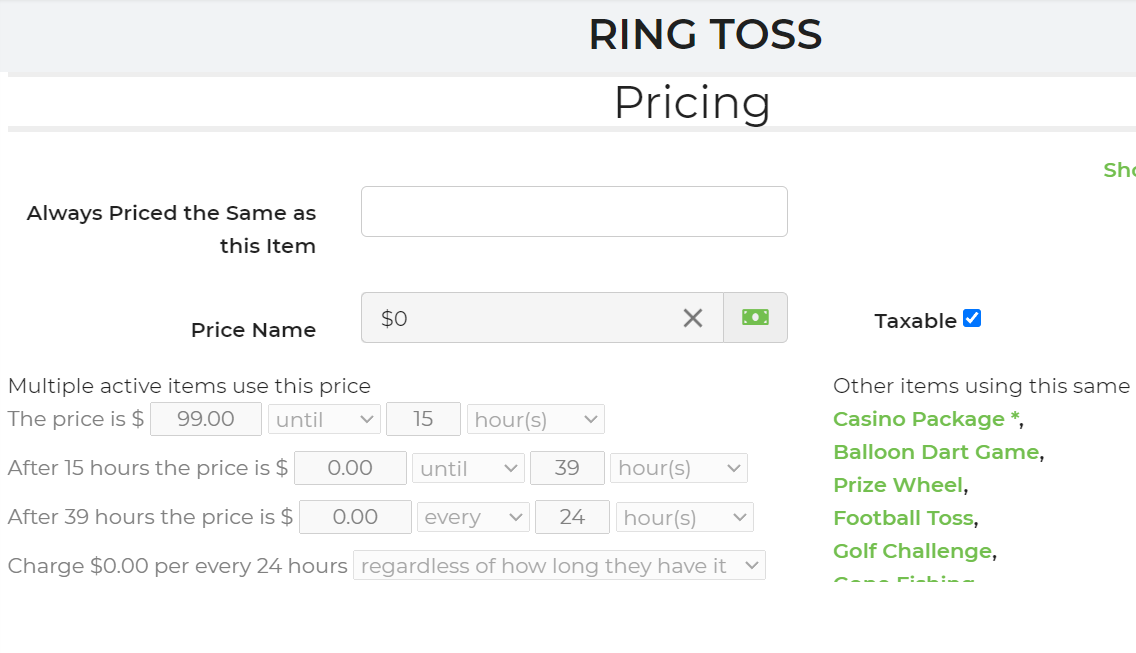Toggle the Taxable checkbox

point(972,319)
